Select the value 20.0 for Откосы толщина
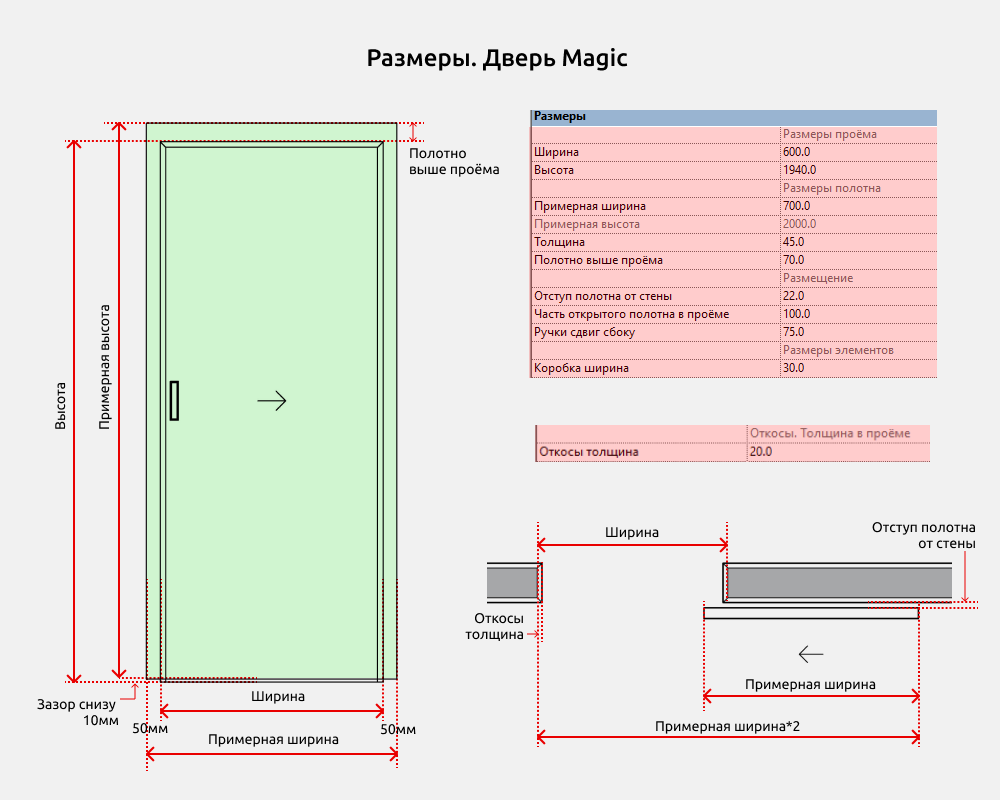 [x=760, y=452]
